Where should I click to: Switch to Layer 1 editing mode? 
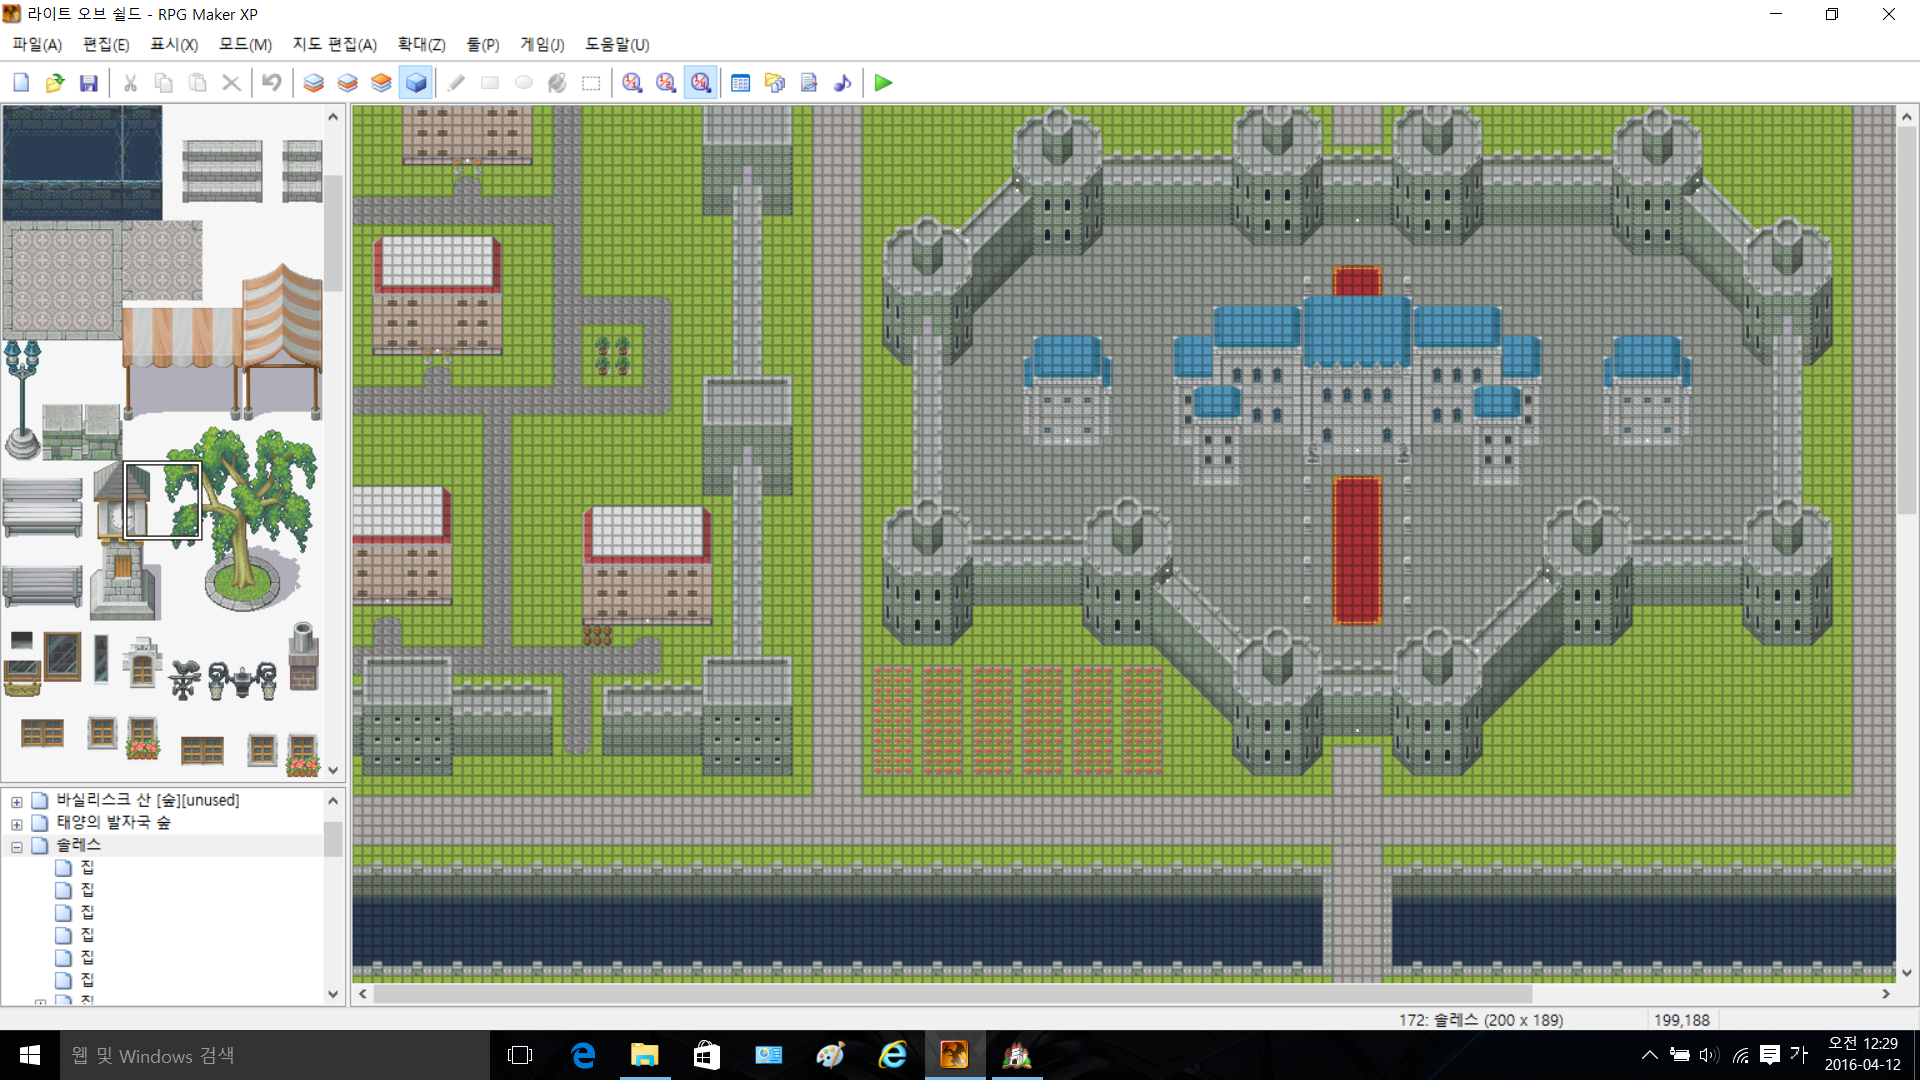314,83
